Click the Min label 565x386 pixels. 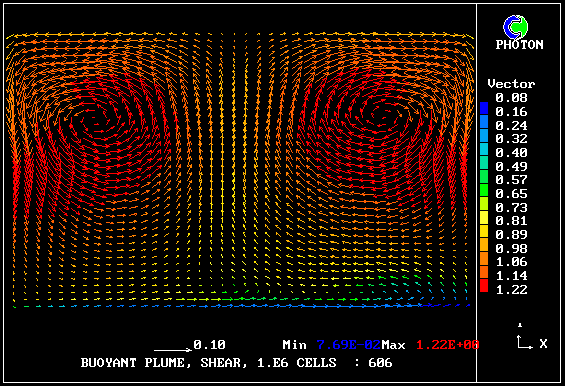click(x=294, y=345)
